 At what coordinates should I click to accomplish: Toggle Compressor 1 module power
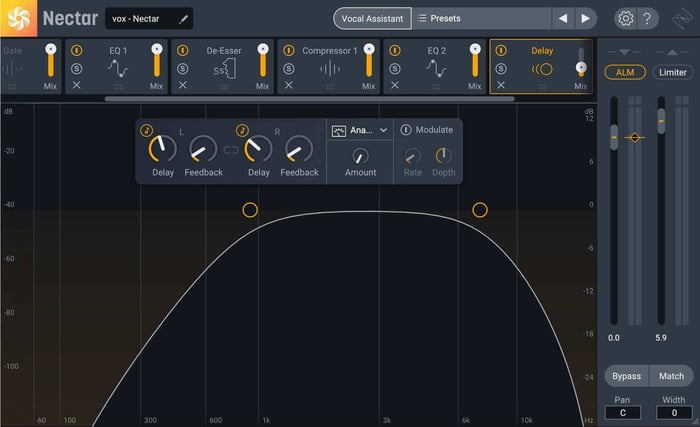point(289,50)
